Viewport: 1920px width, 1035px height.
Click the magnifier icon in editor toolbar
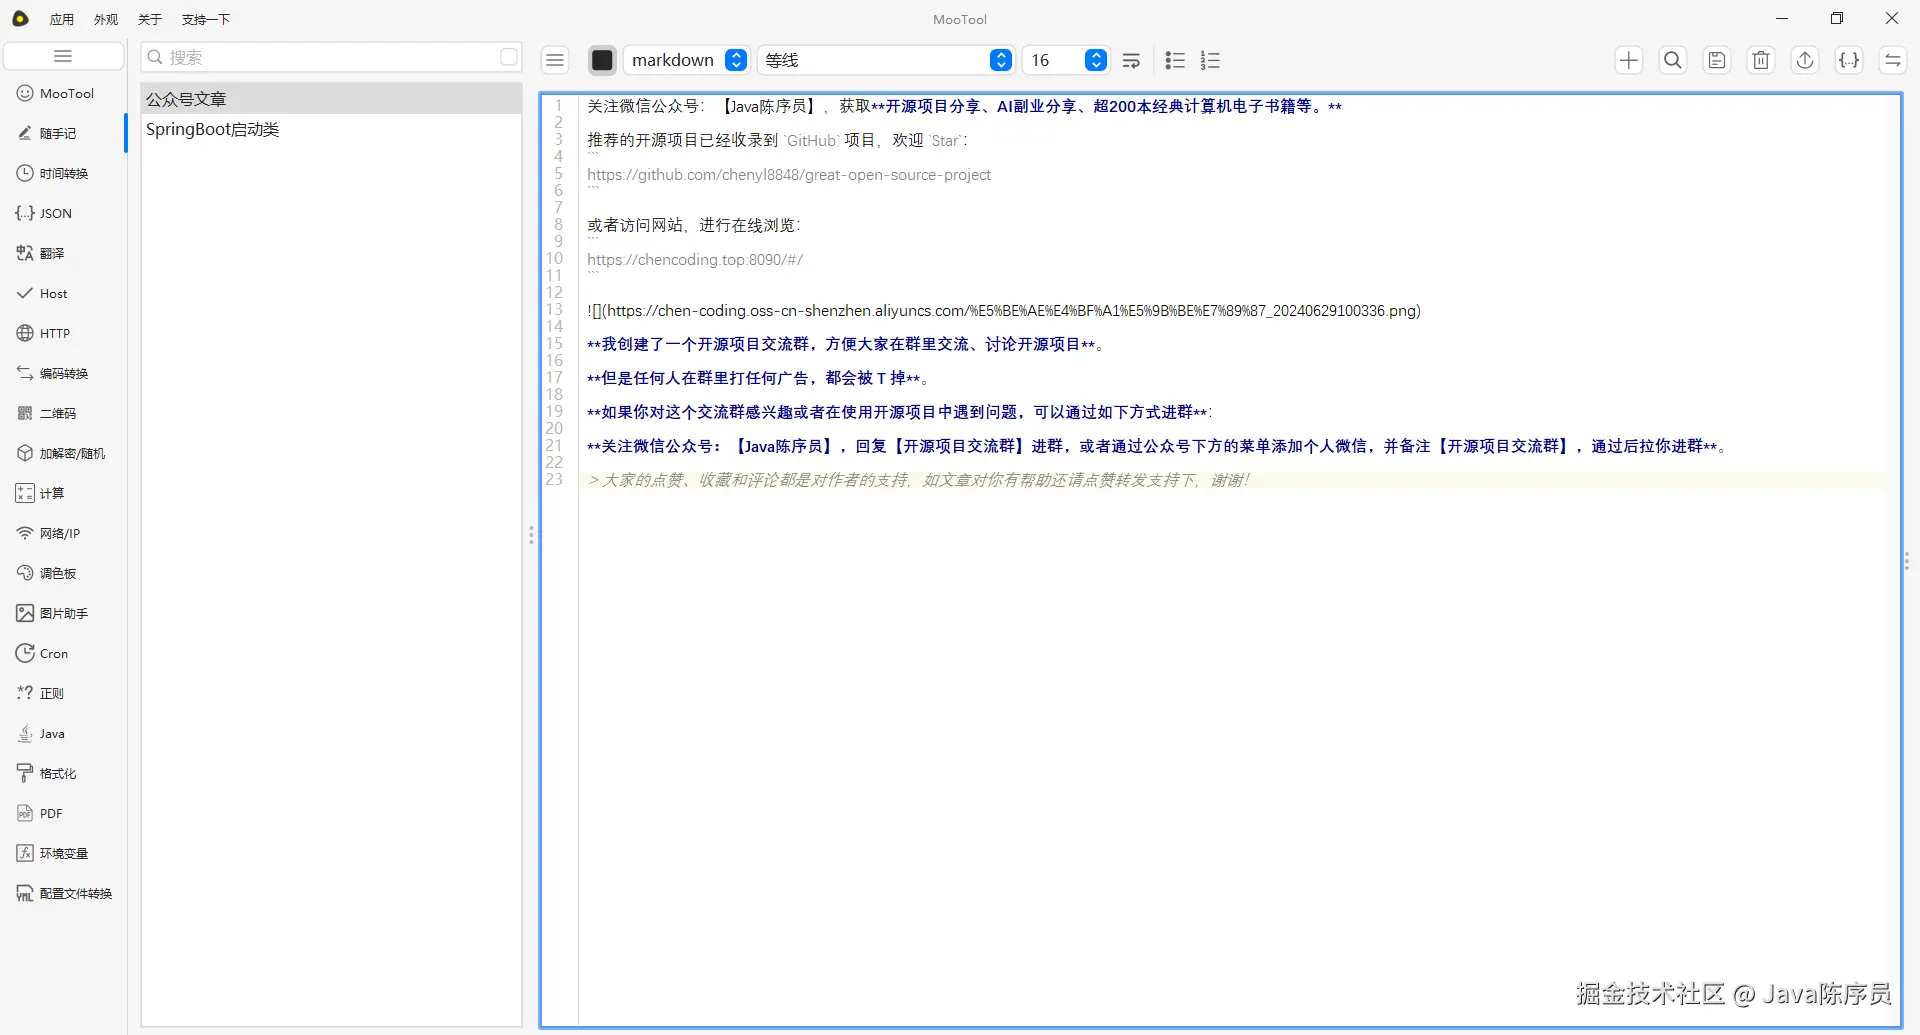tap(1673, 60)
